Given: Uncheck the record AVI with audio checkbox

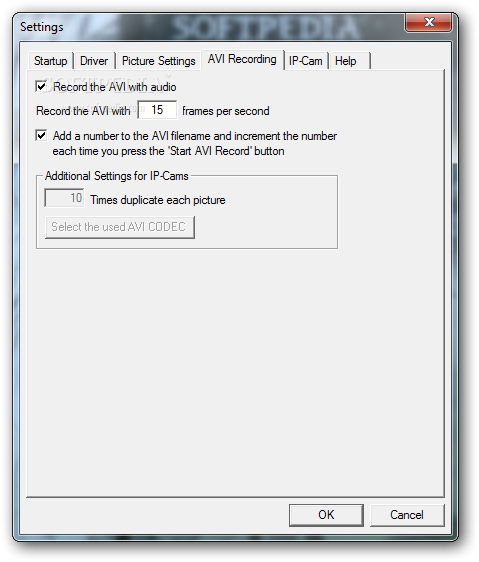Looking at the screenshot, I should [41, 86].
